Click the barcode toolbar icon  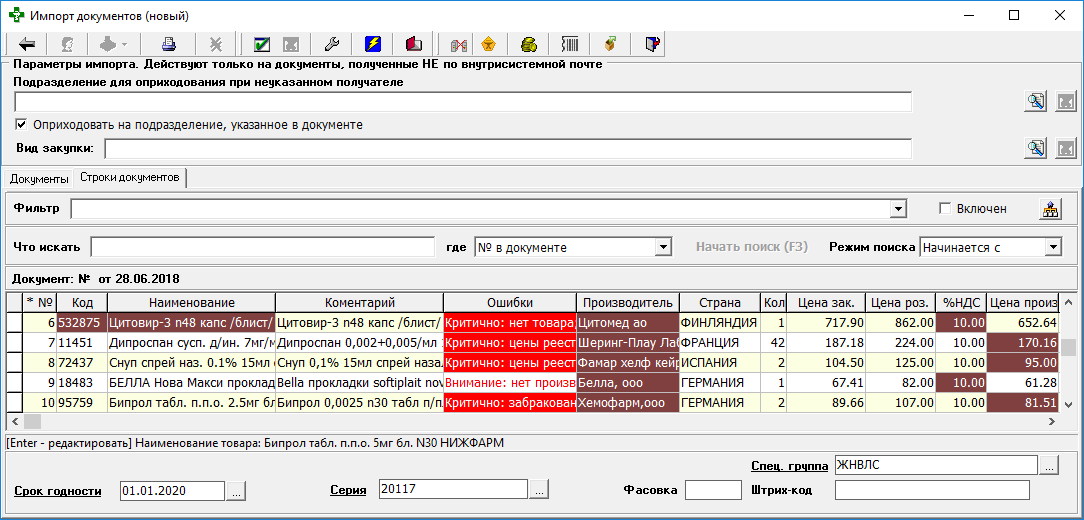click(570, 45)
